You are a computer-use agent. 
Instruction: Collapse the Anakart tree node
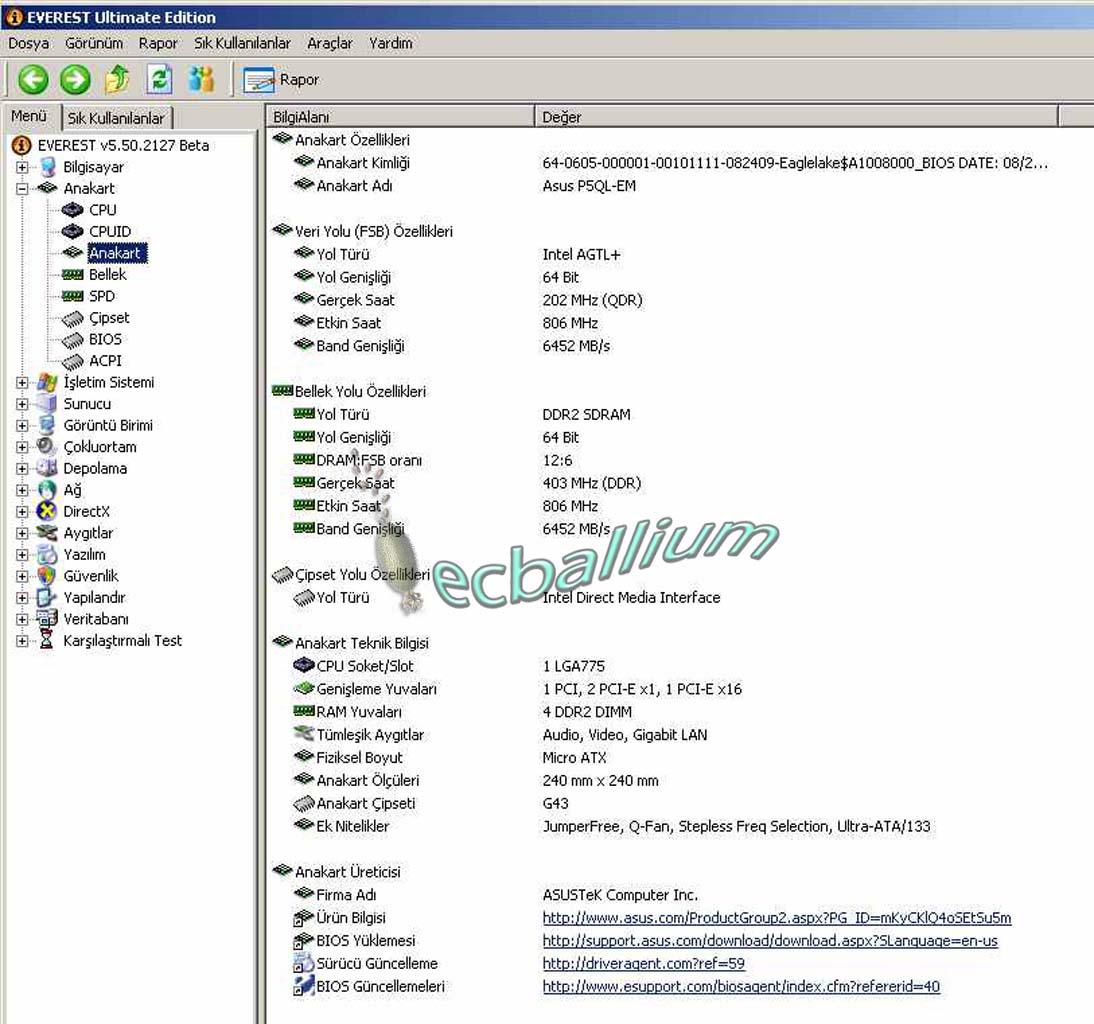[x=22, y=189]
